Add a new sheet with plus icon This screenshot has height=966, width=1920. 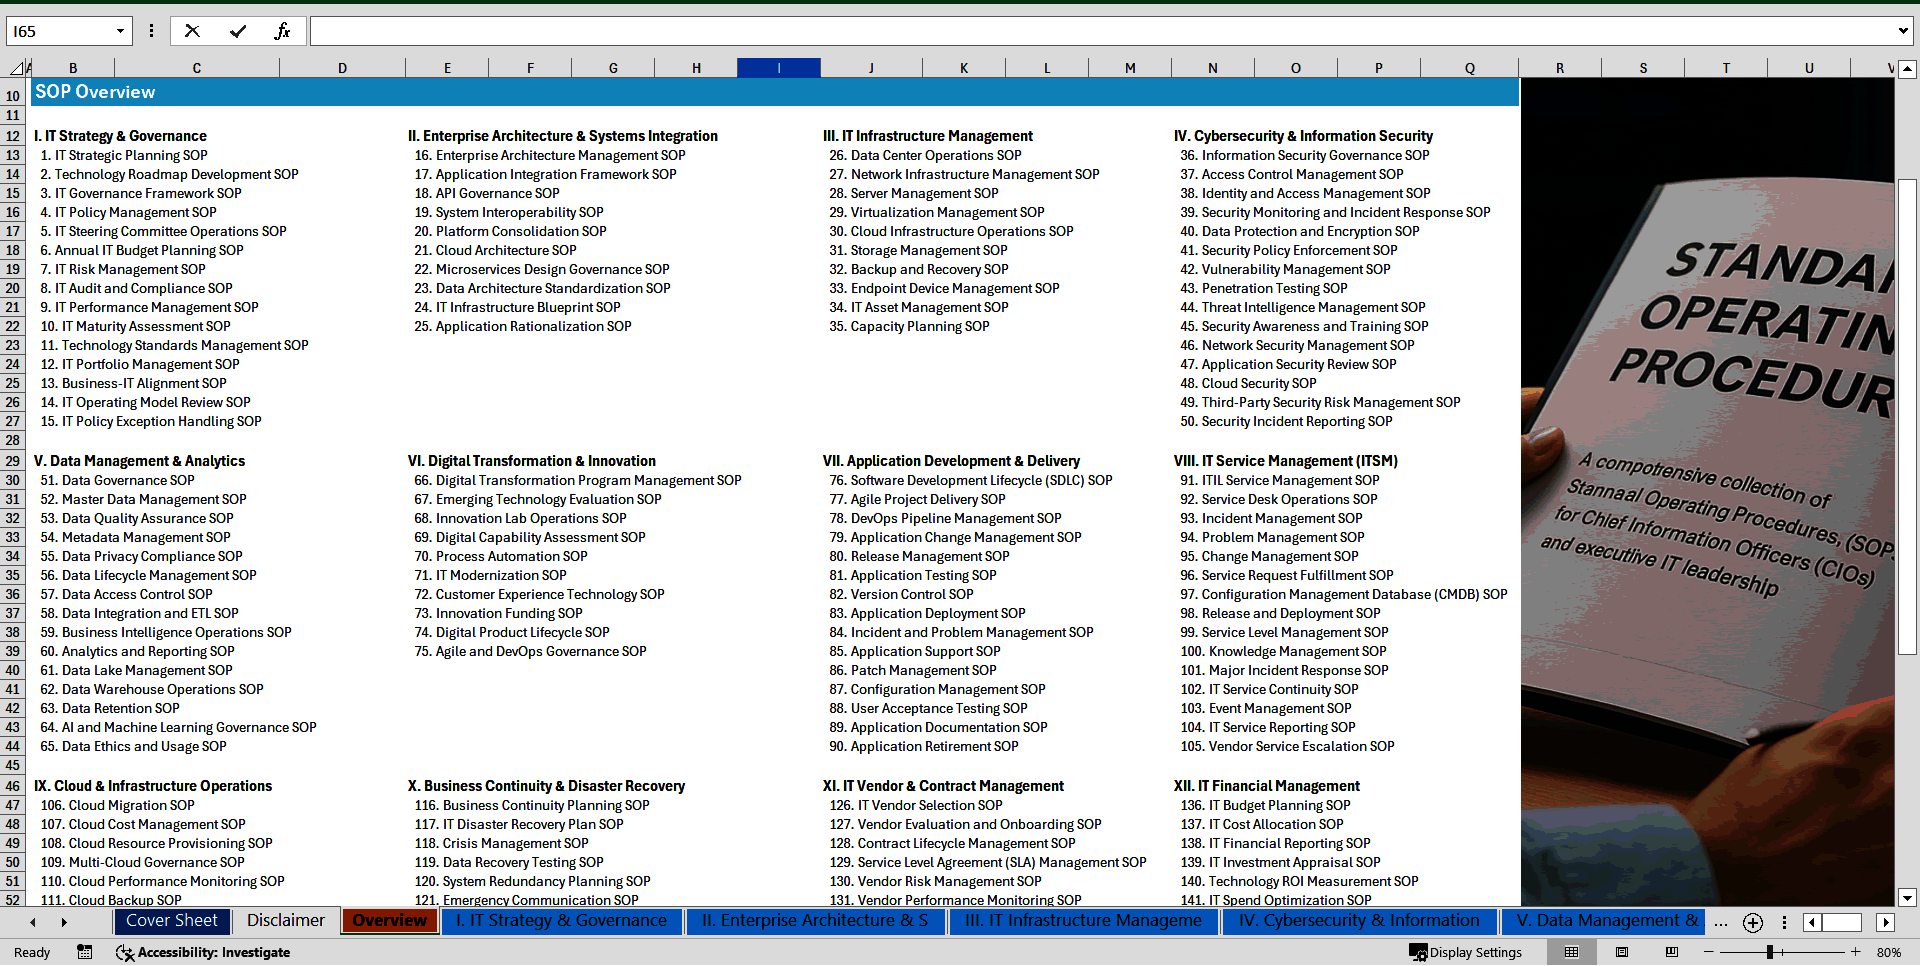tap(1752, 922)
